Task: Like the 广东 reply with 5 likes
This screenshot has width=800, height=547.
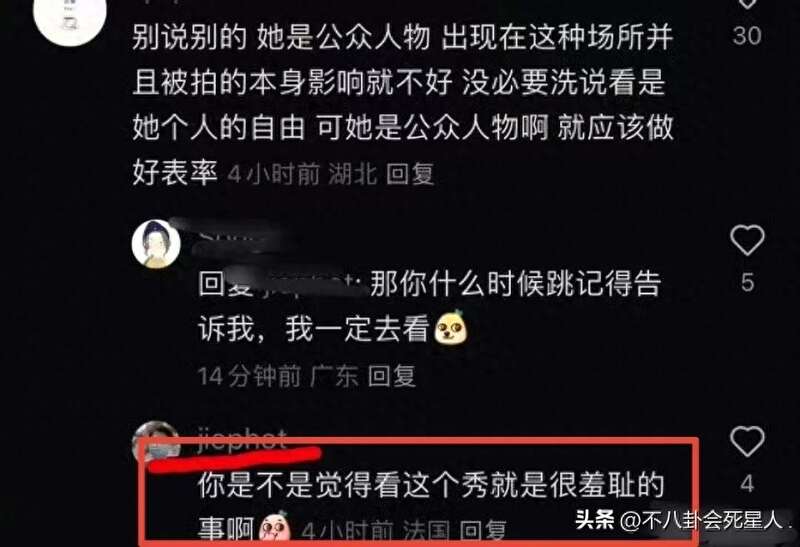Action: 747,240
